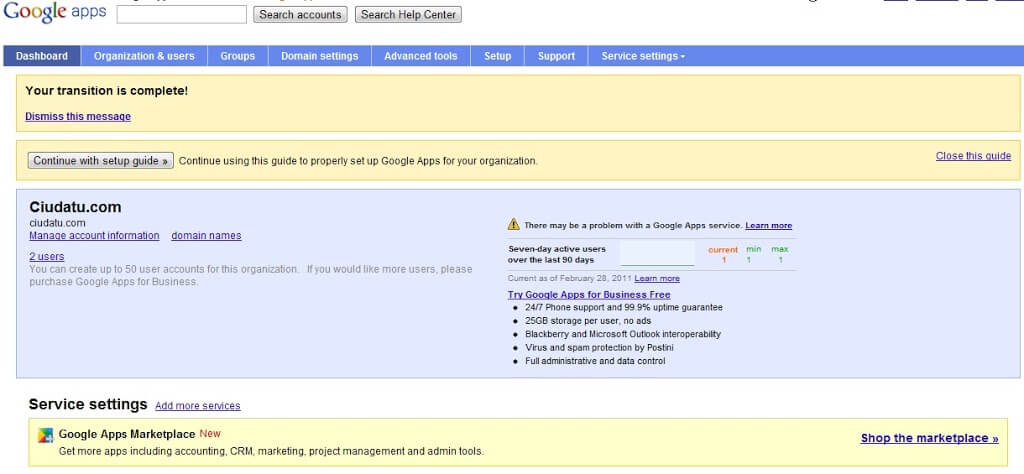
Task: Open Manage account information link
Action: click(x=94, y=236)
